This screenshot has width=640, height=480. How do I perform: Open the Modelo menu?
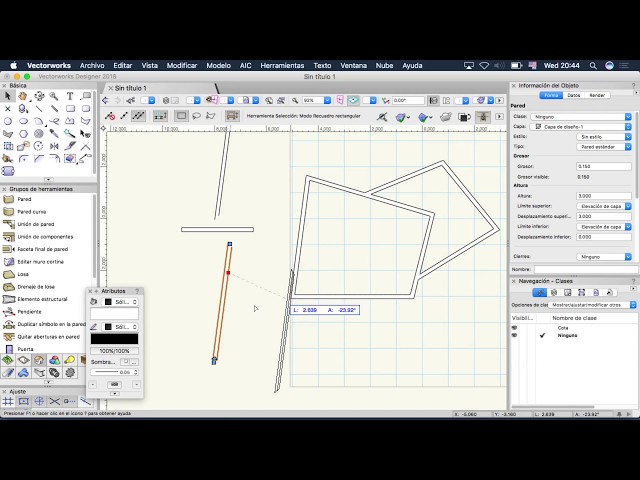coord(218,65)
